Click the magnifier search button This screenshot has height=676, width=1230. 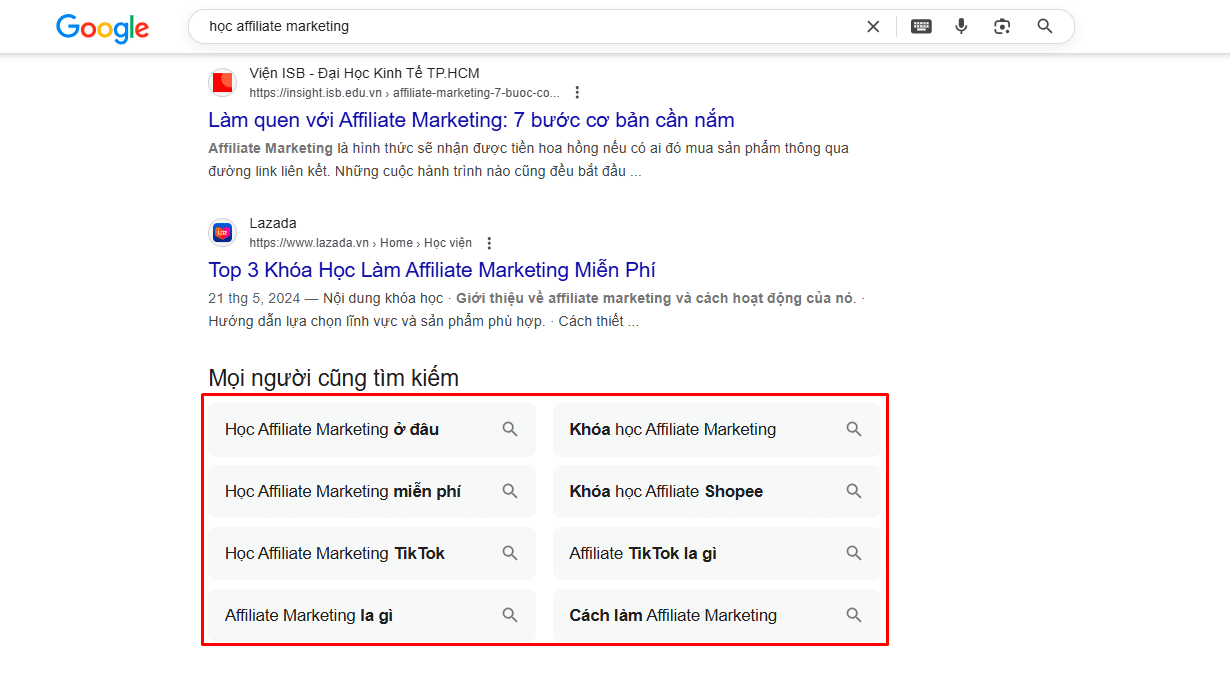pos(1045,27)
